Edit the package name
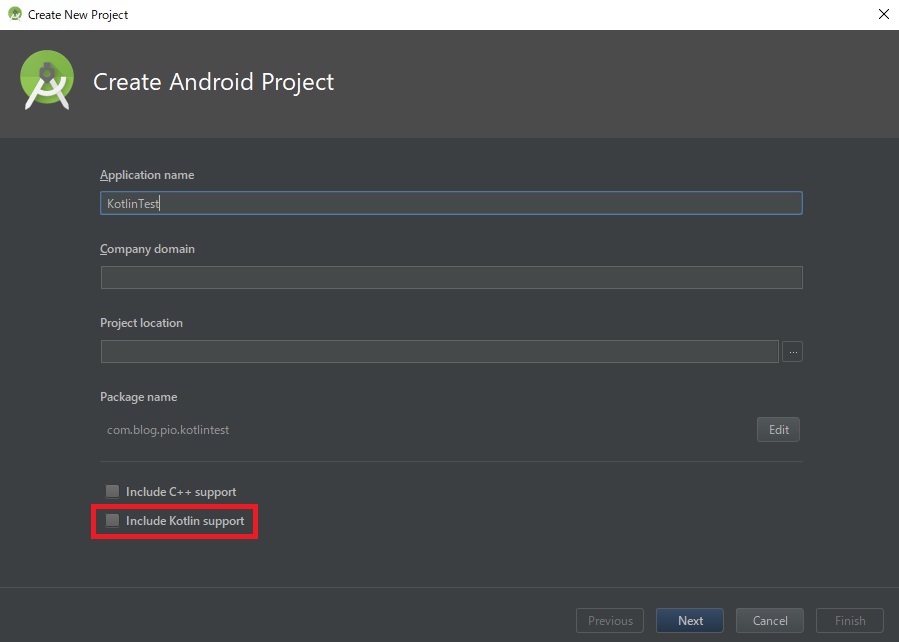The height and width of the screenshot is (642, 899). [x=778, y=429]
